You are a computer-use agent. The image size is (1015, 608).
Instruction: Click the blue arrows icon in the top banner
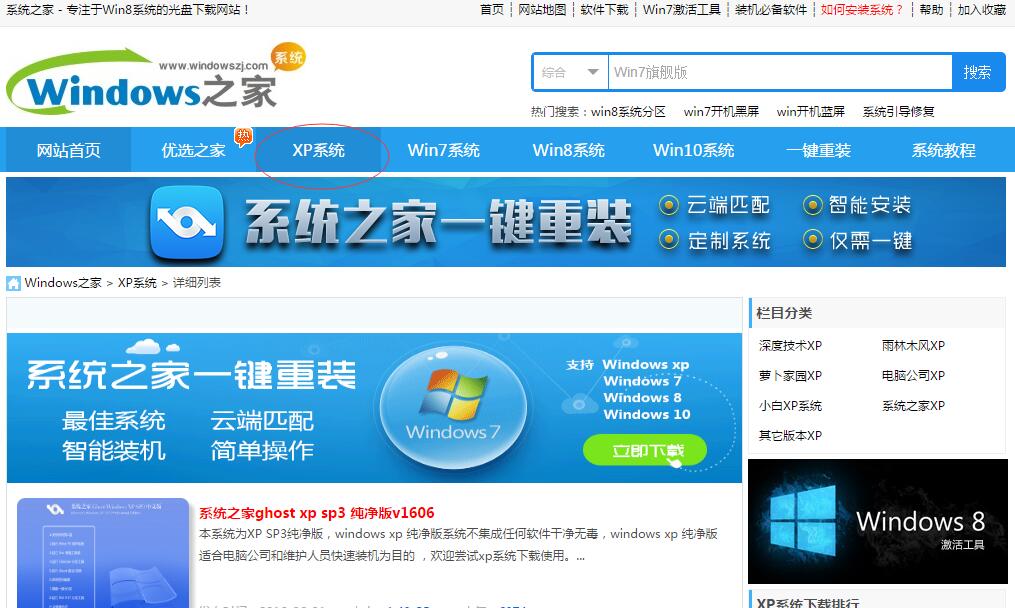pos(187,223)
